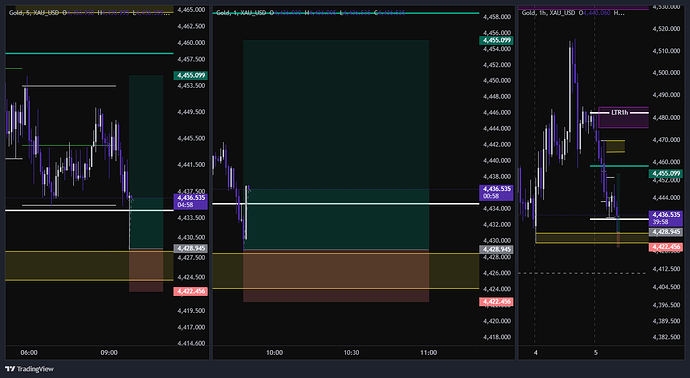
Task: Click the 09:00 time label on 5-minute chart
Action: pyautogui.click(x=109, y=352)
